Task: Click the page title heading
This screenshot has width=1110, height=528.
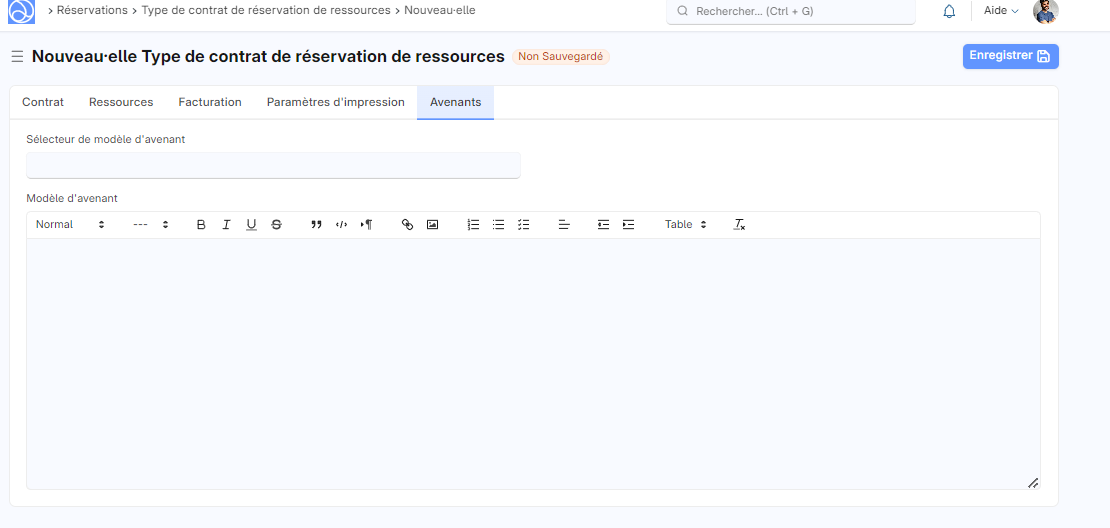Action: (268, 57)
